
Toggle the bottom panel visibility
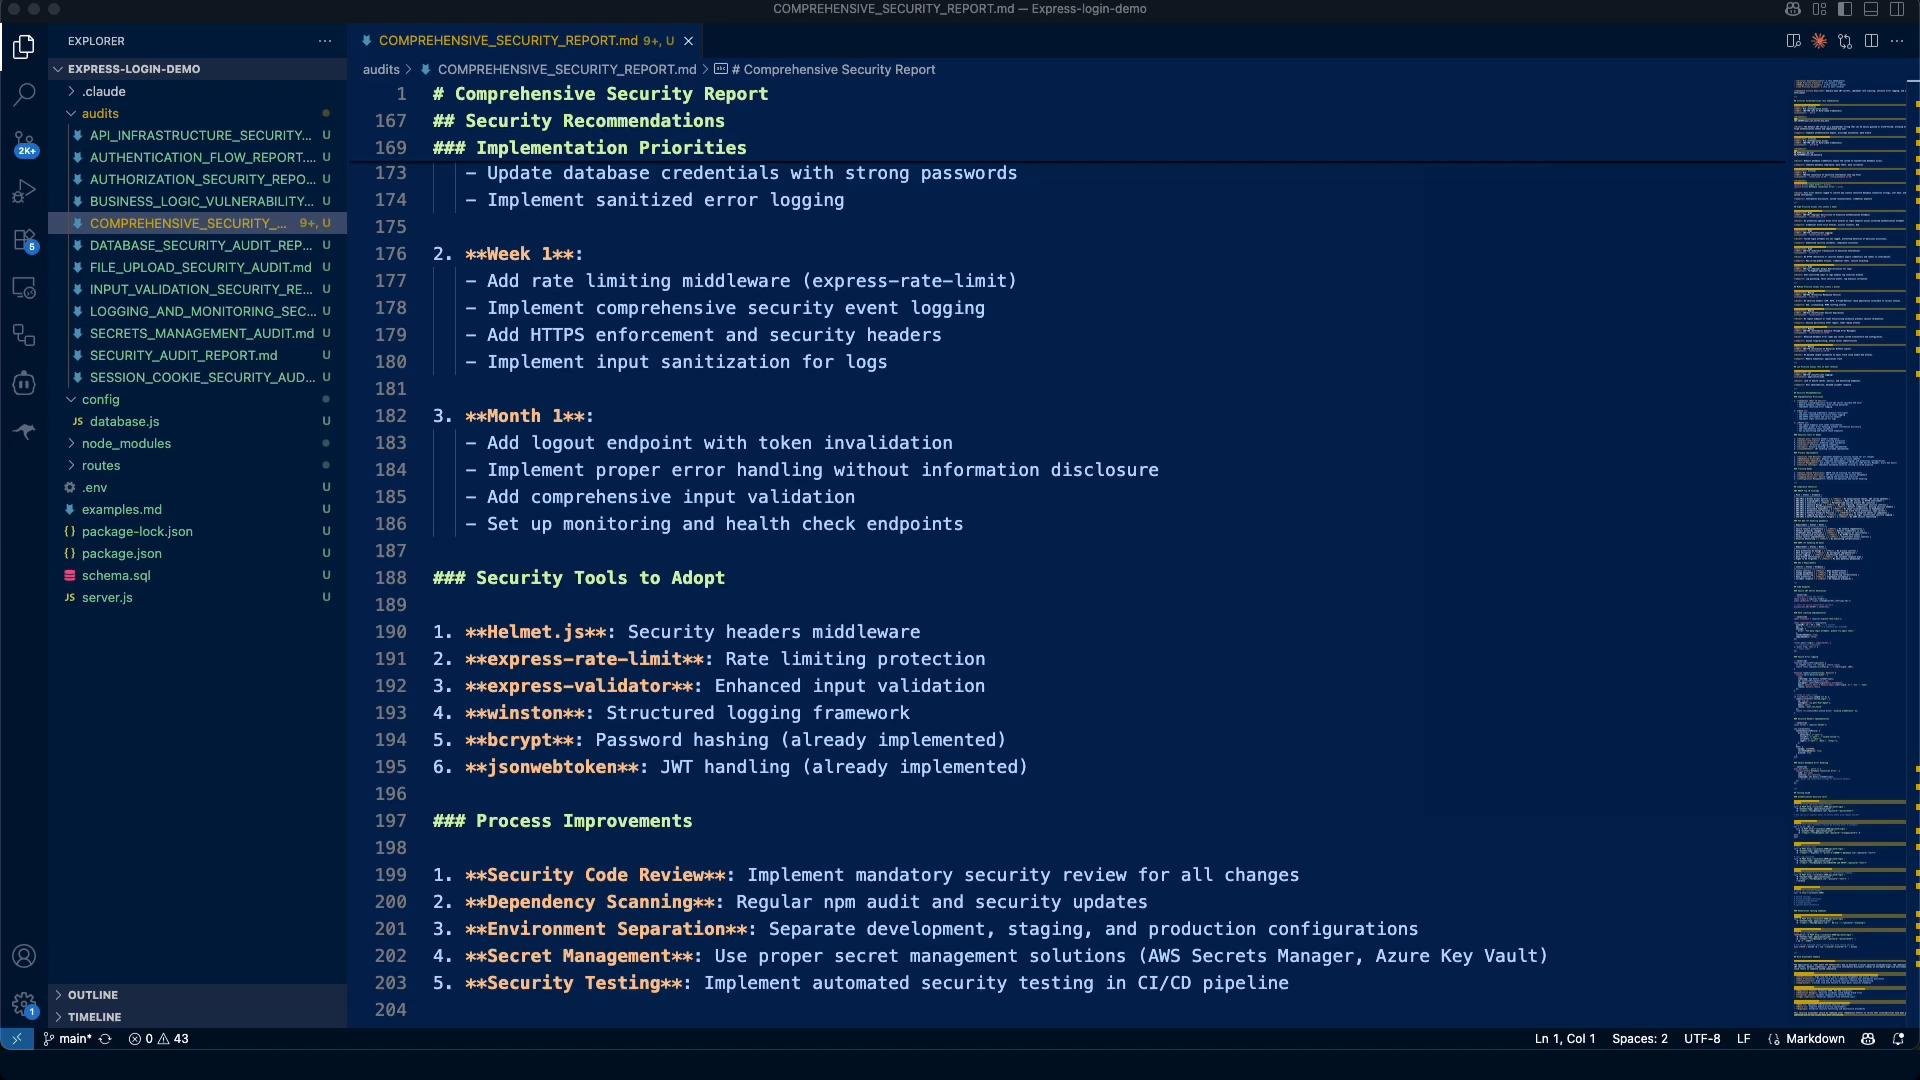1871,9
